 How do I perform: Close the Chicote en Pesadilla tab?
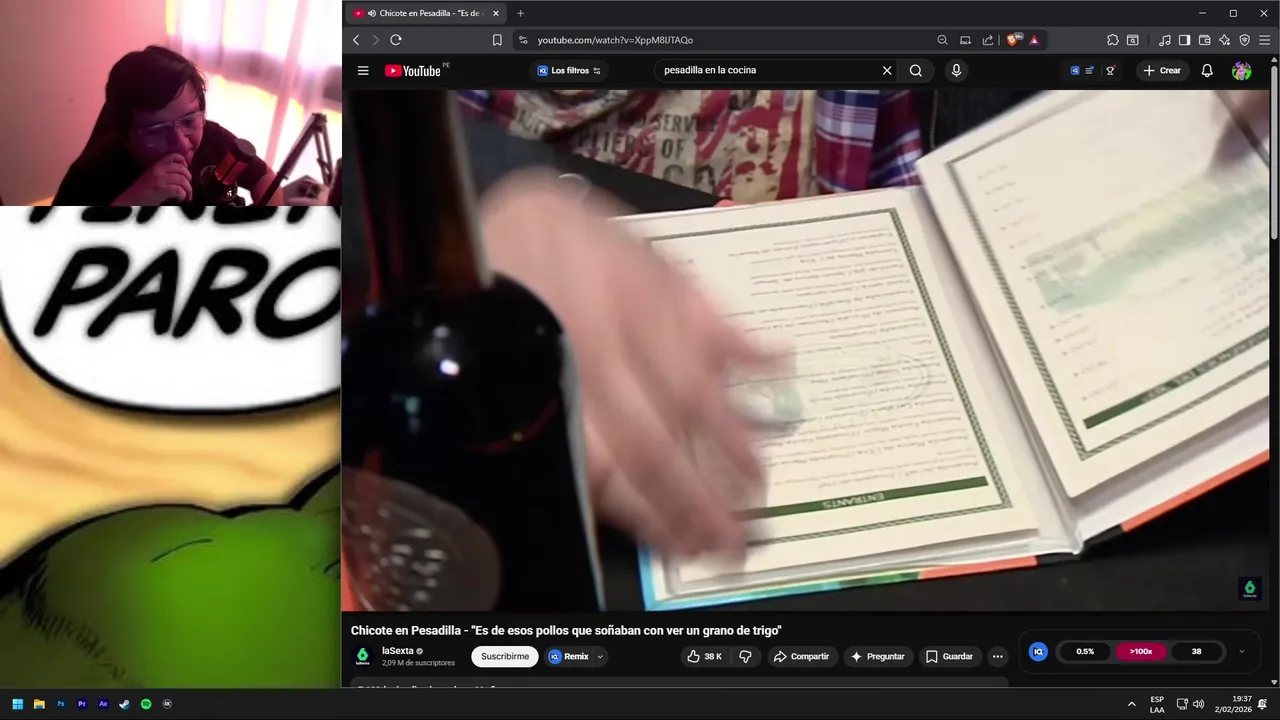tap(495, 13)
